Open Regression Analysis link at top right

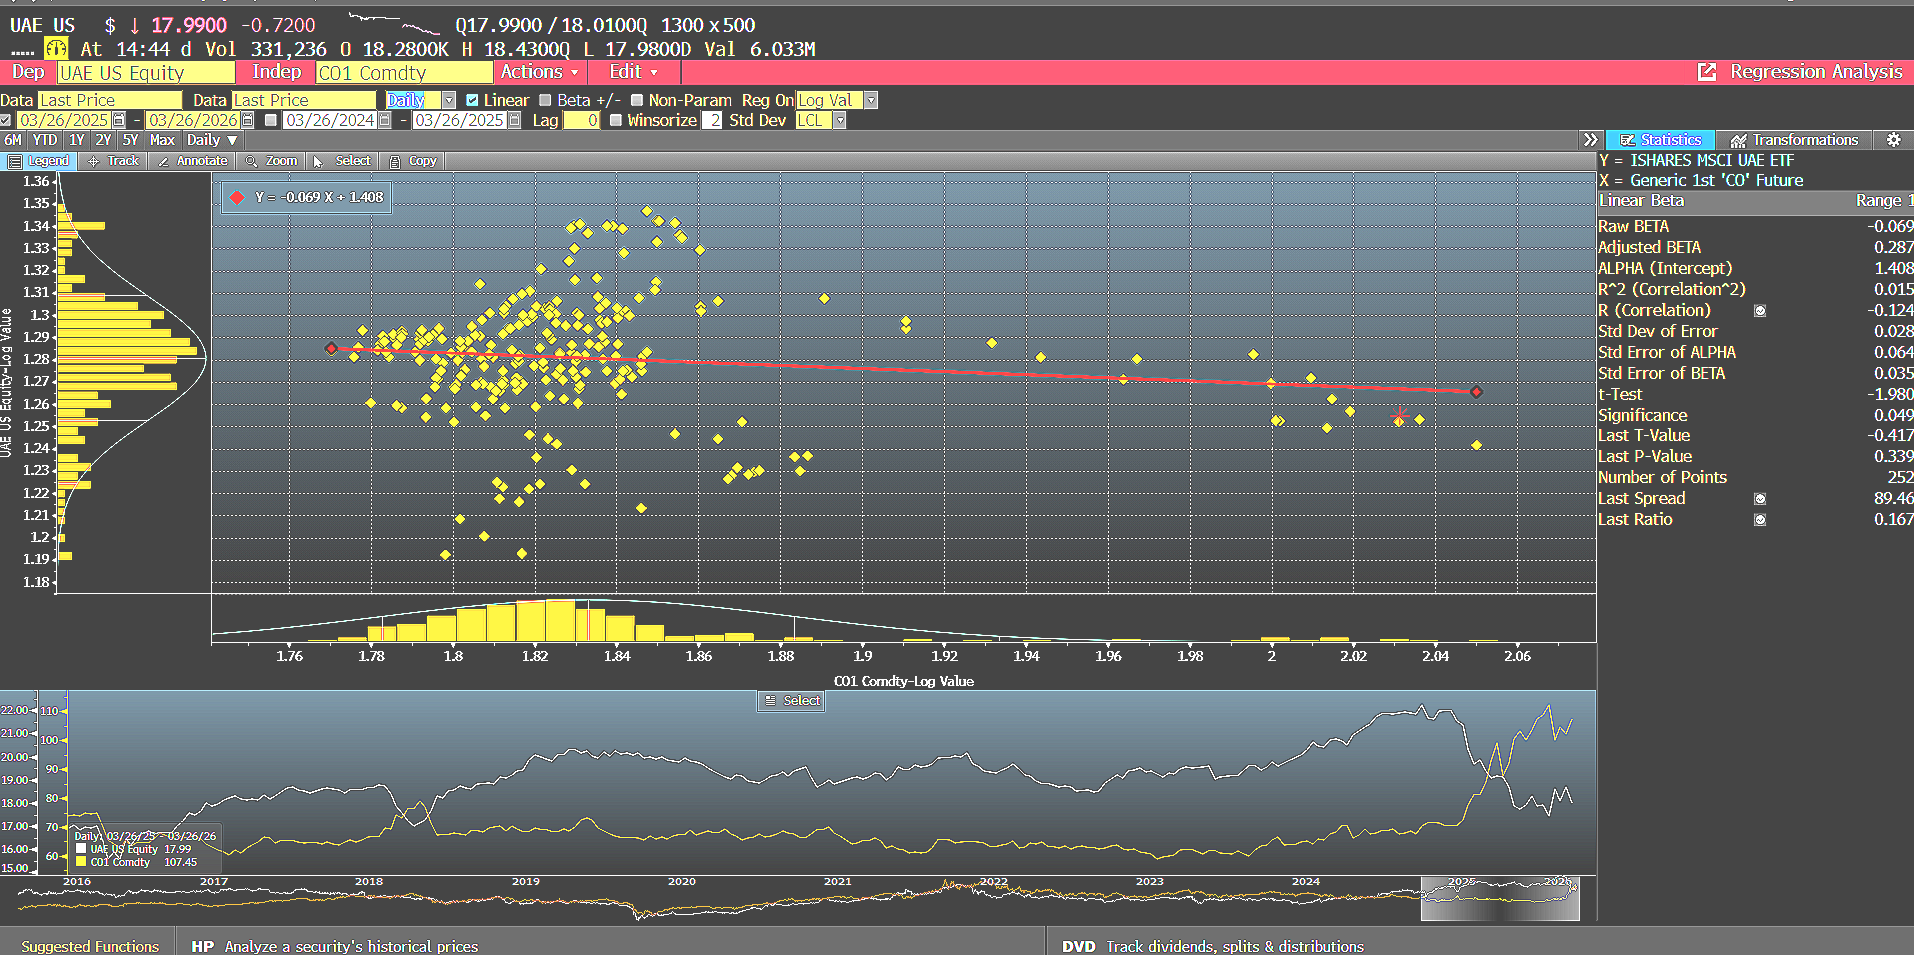tap(1815, 72)
